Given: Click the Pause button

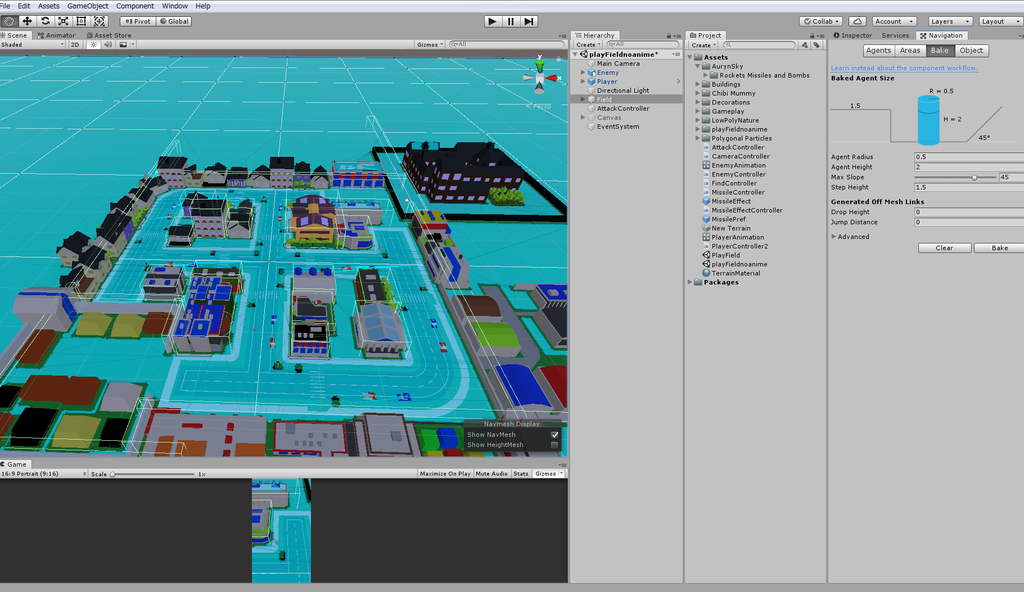Looking at the screenshot, I should [x=511, y=22].
